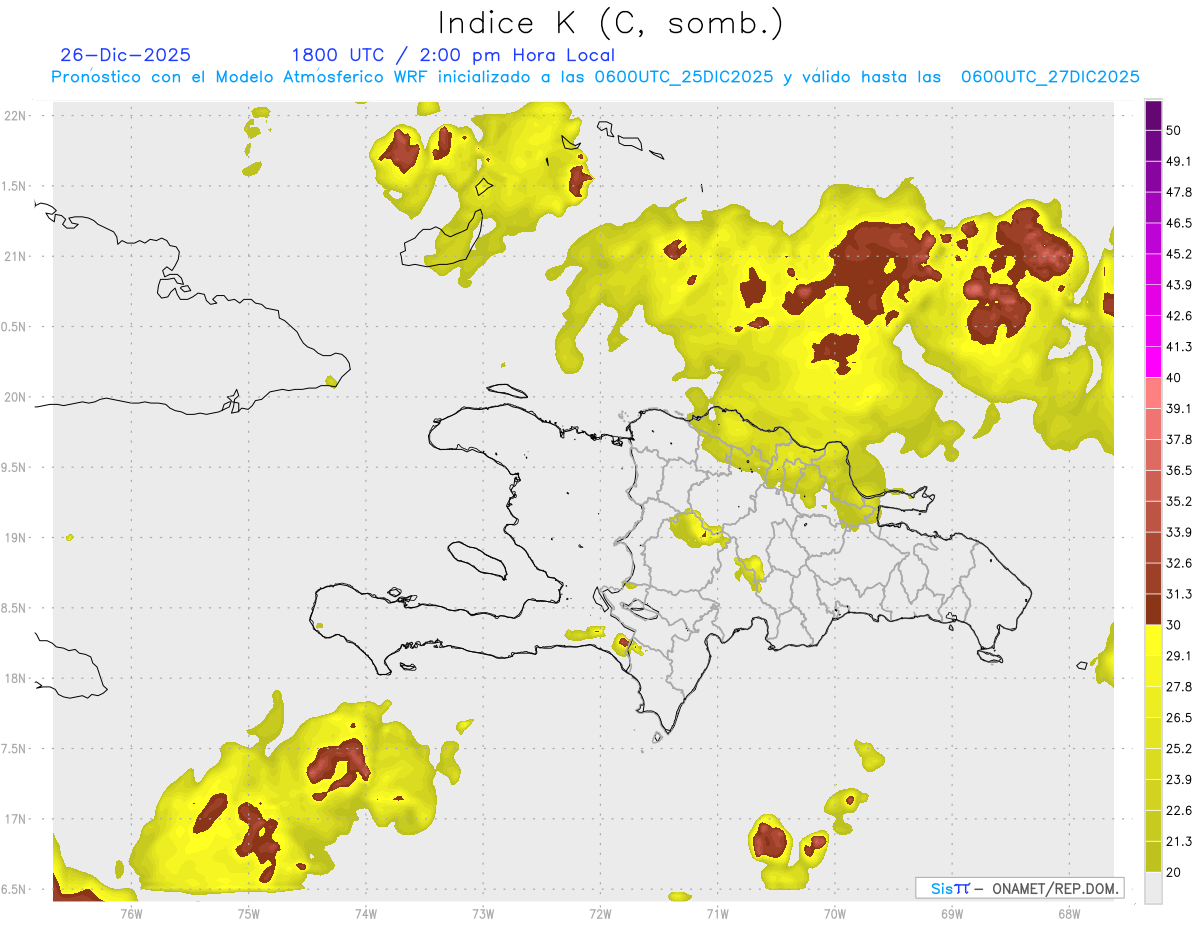Click the legend value "43.9"
This screenshot has height=927, width=1200.
tap(1179, 285)
